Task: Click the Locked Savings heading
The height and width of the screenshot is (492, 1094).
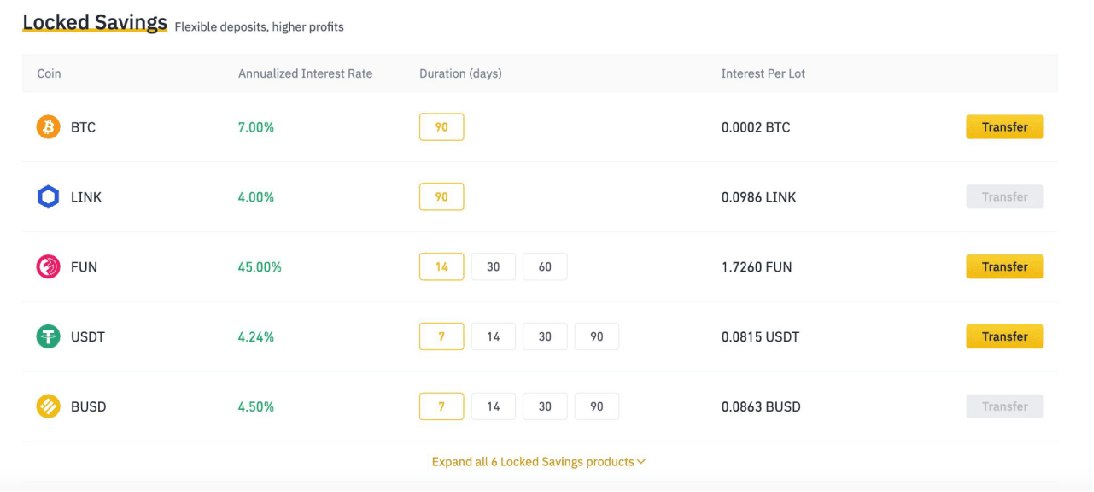Action: click(x=94, y=23)
